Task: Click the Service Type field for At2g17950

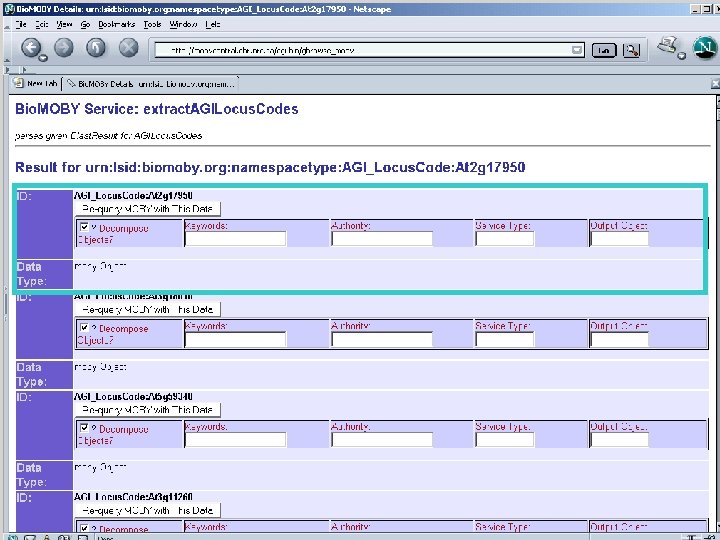Action: tap(505, 239)
